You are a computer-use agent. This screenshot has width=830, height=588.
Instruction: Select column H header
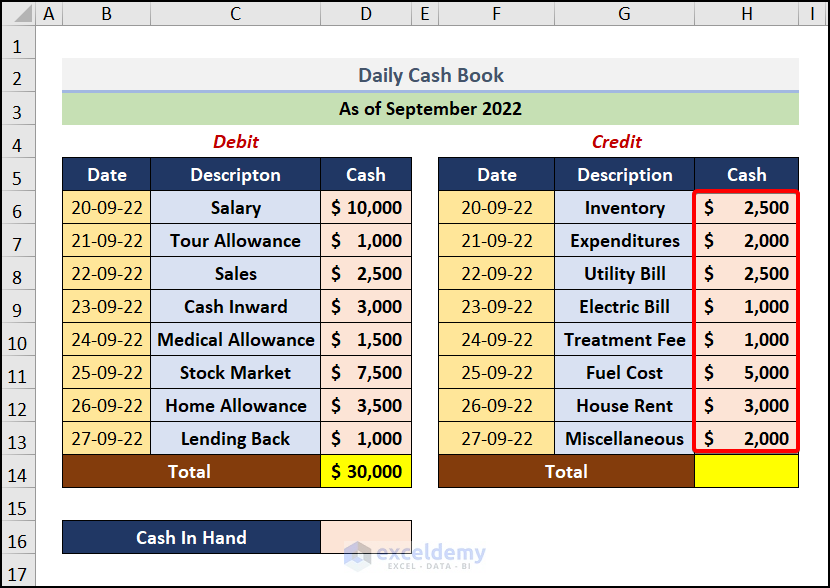point(746,13)
